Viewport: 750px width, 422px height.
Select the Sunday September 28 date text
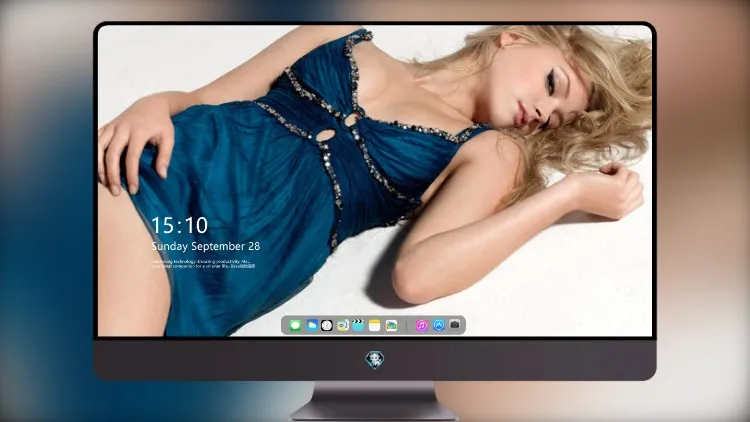click(206, 246)
